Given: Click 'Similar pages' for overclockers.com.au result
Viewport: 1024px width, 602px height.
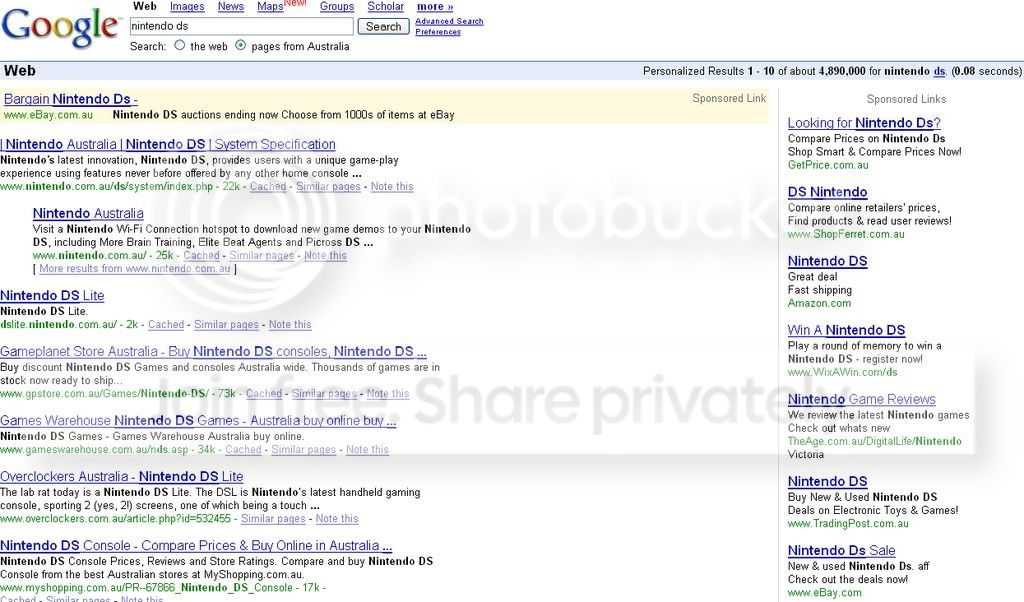Looking at the screenshot, I should 273,519.
